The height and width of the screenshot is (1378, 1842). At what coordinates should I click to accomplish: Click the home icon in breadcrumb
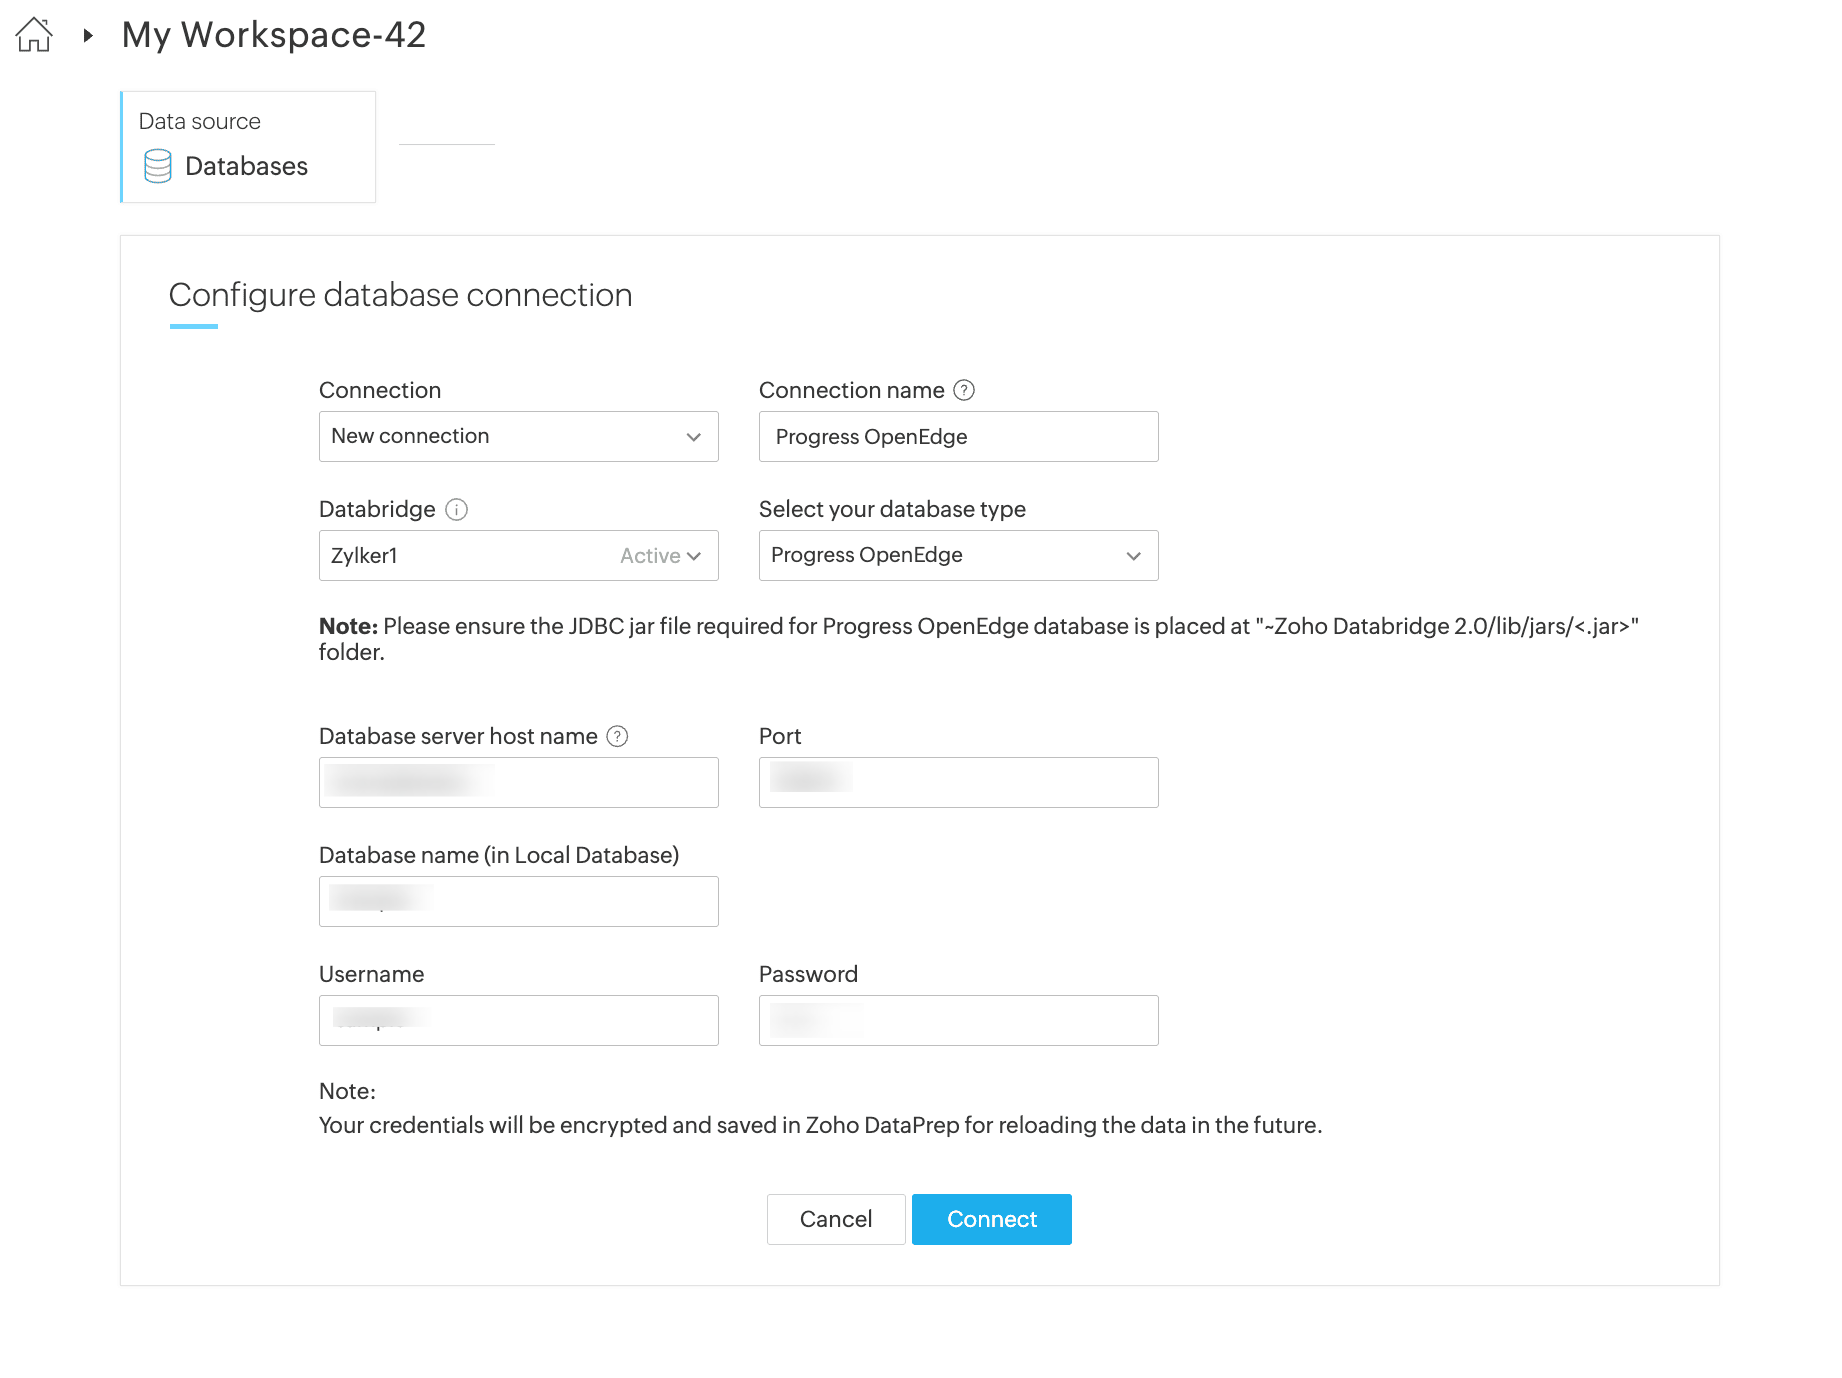coord(34,35)
